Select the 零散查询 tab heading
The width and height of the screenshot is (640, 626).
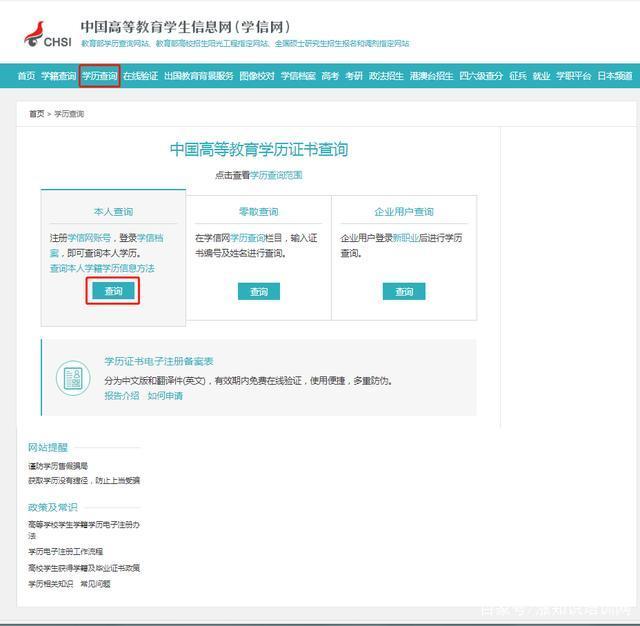(259, 211)
